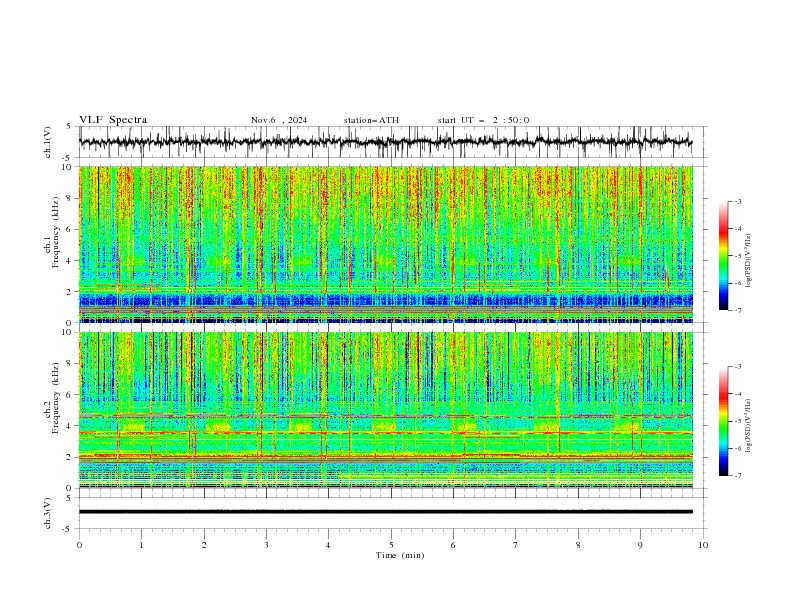The height and width of the screenshot is (612, 792).
Task: Click the "-3" tick on ch.1 color bar
Action: [737, 201]
